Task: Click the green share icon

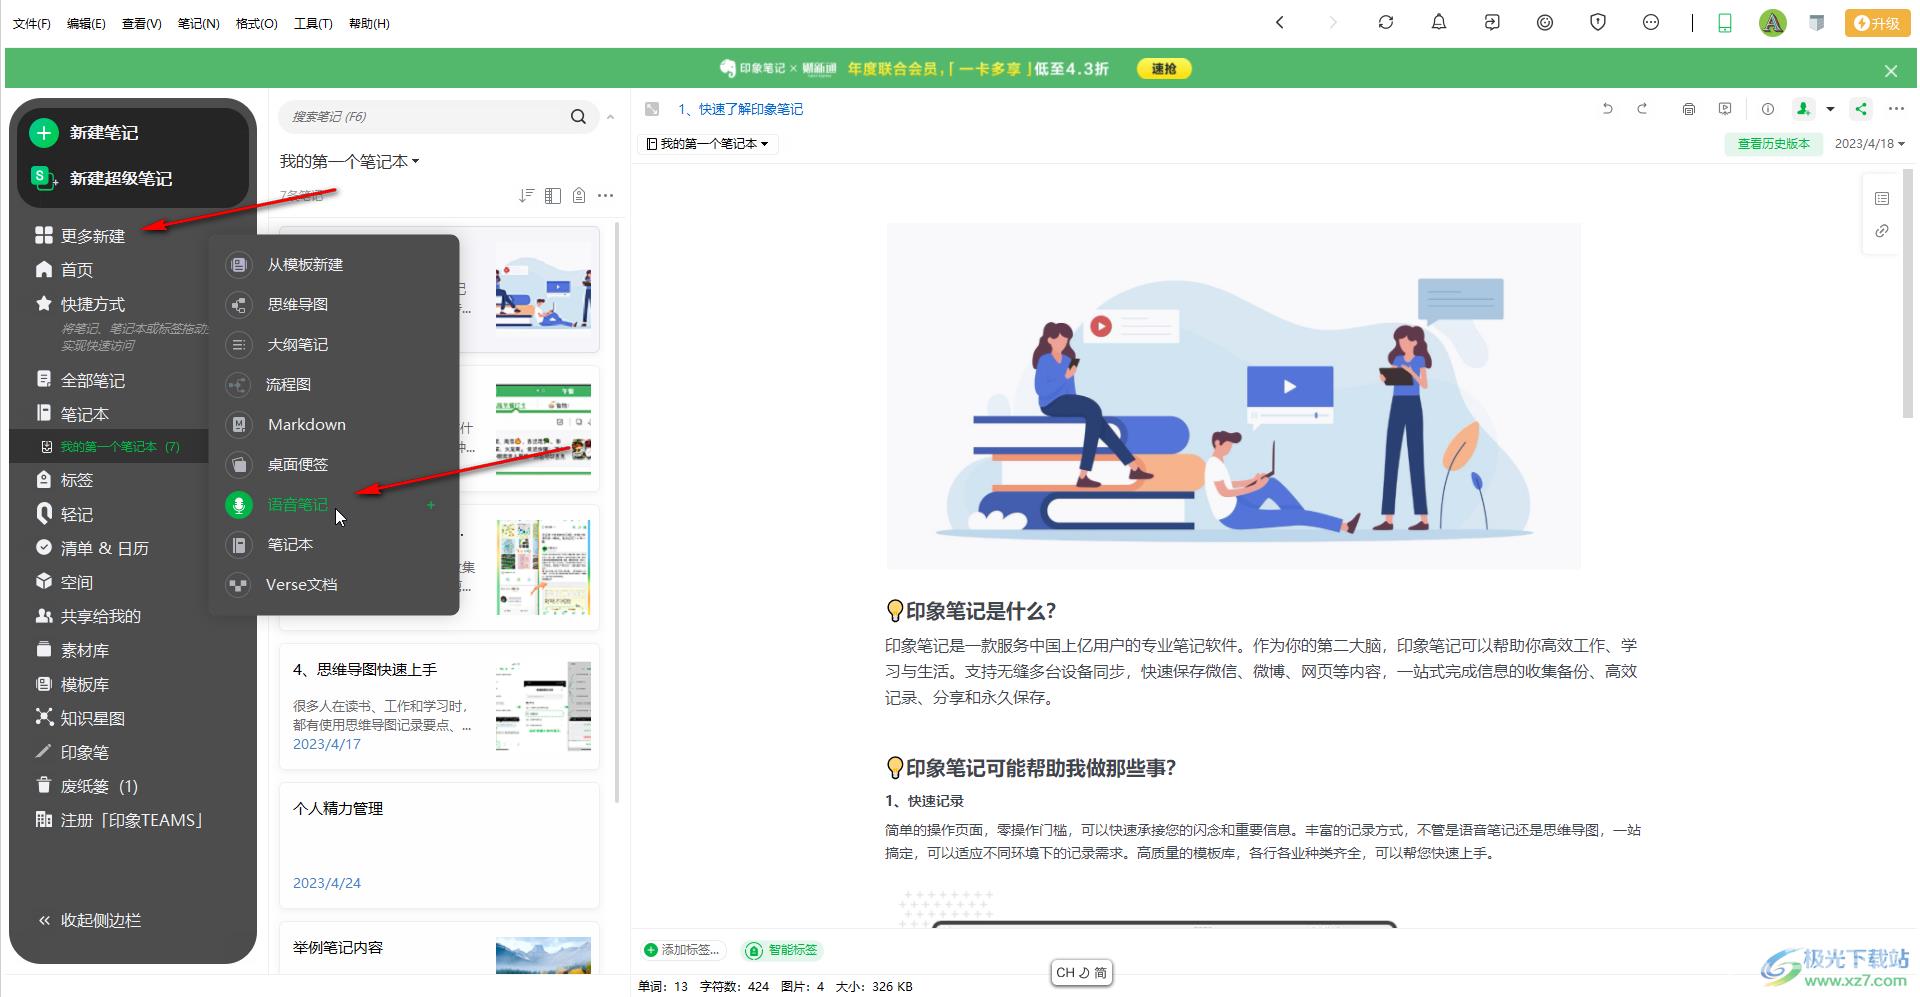Action: pyautogui.click(x=1861, y=109)
